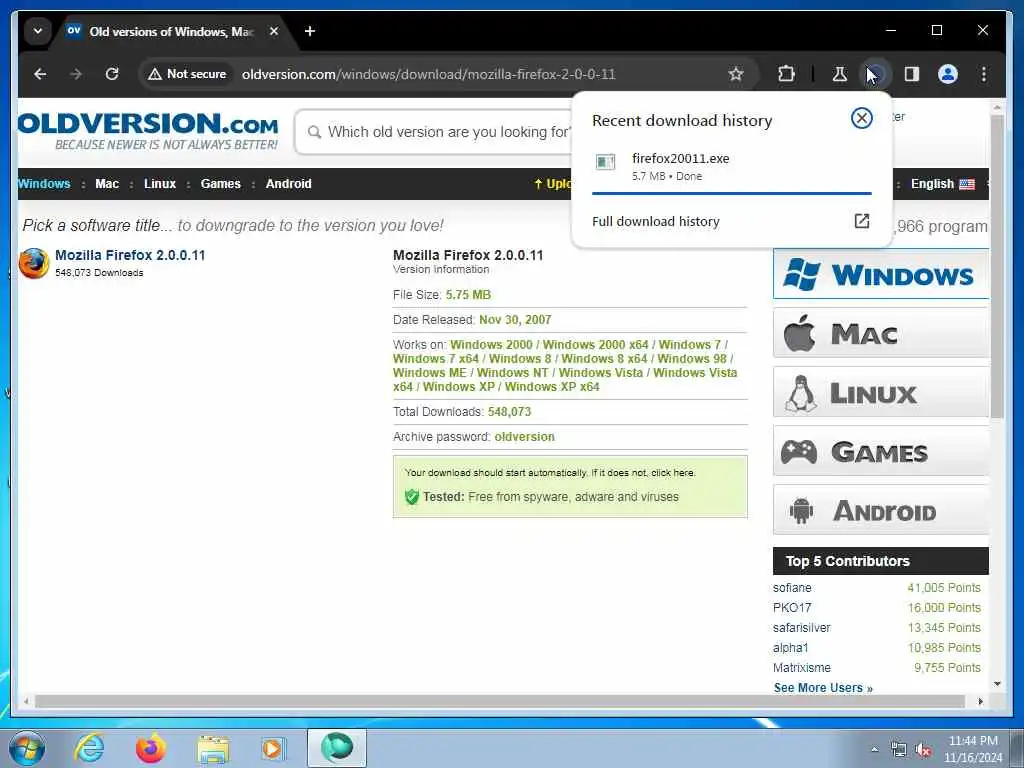Click the Android platform banner
Screen dimensions: 1024x768
[880, 509]
